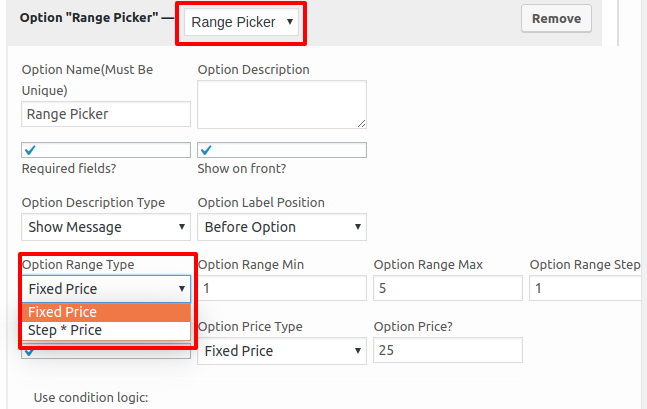Click the Option Range Min field
The height and width of the screenshot is (409, 647).
[282, 288]
